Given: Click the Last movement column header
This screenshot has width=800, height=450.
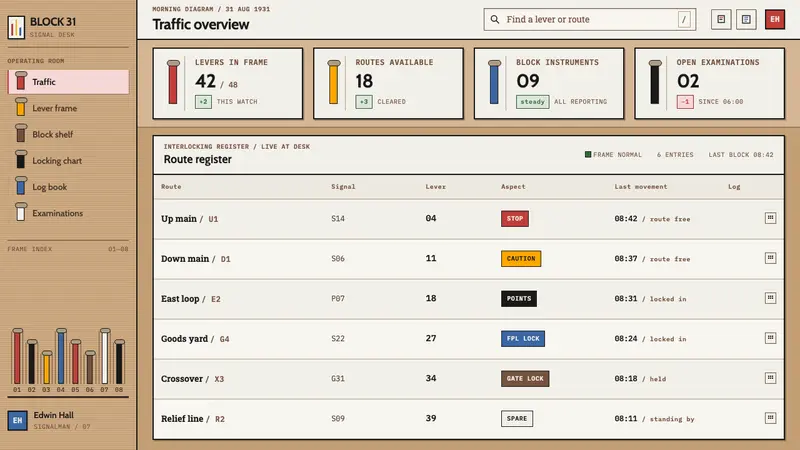Looking at the screenshot, I should (x=640, y=187).
